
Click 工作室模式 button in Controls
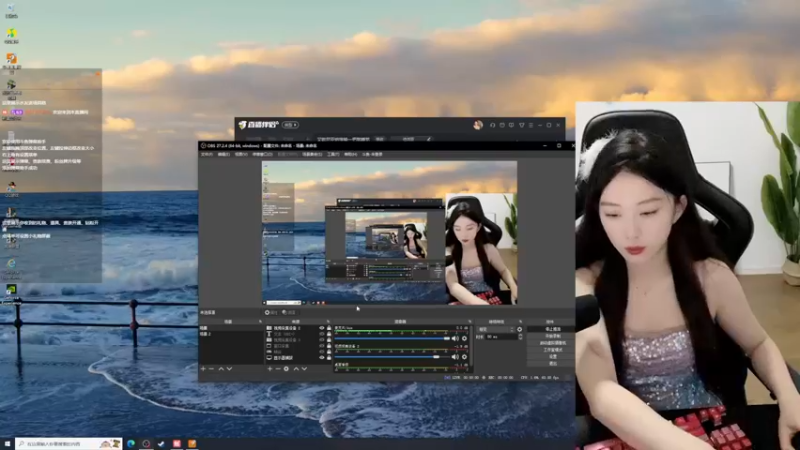551,350
